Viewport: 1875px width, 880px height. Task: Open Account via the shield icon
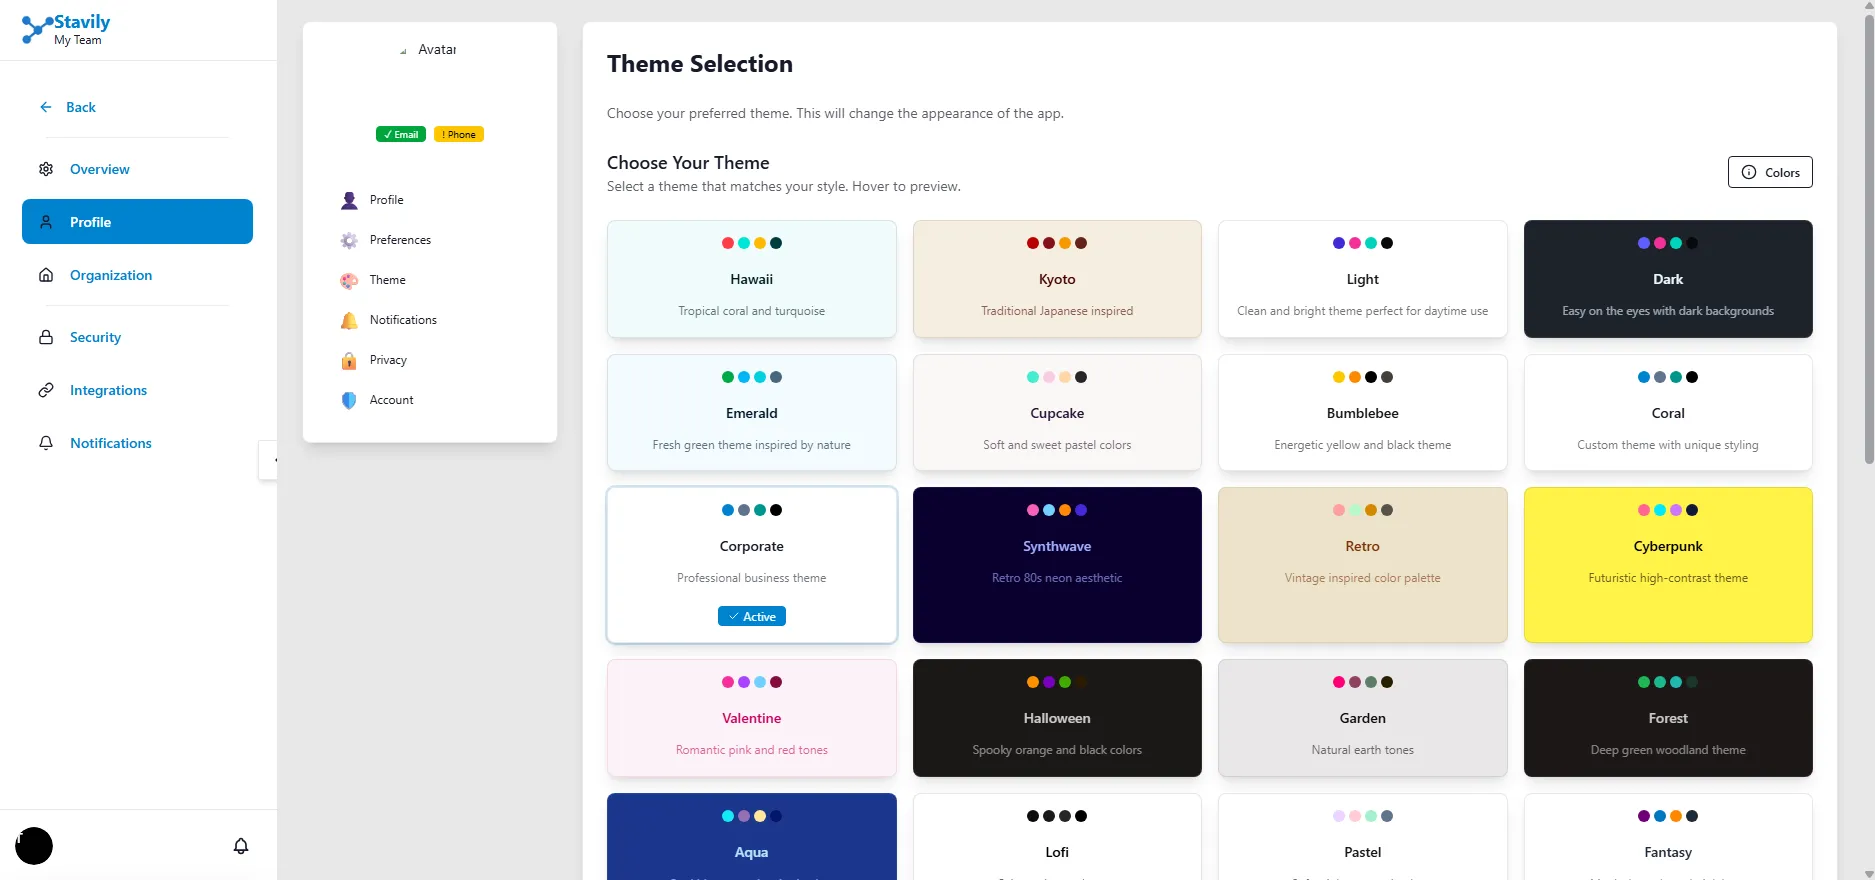[349, 400]
